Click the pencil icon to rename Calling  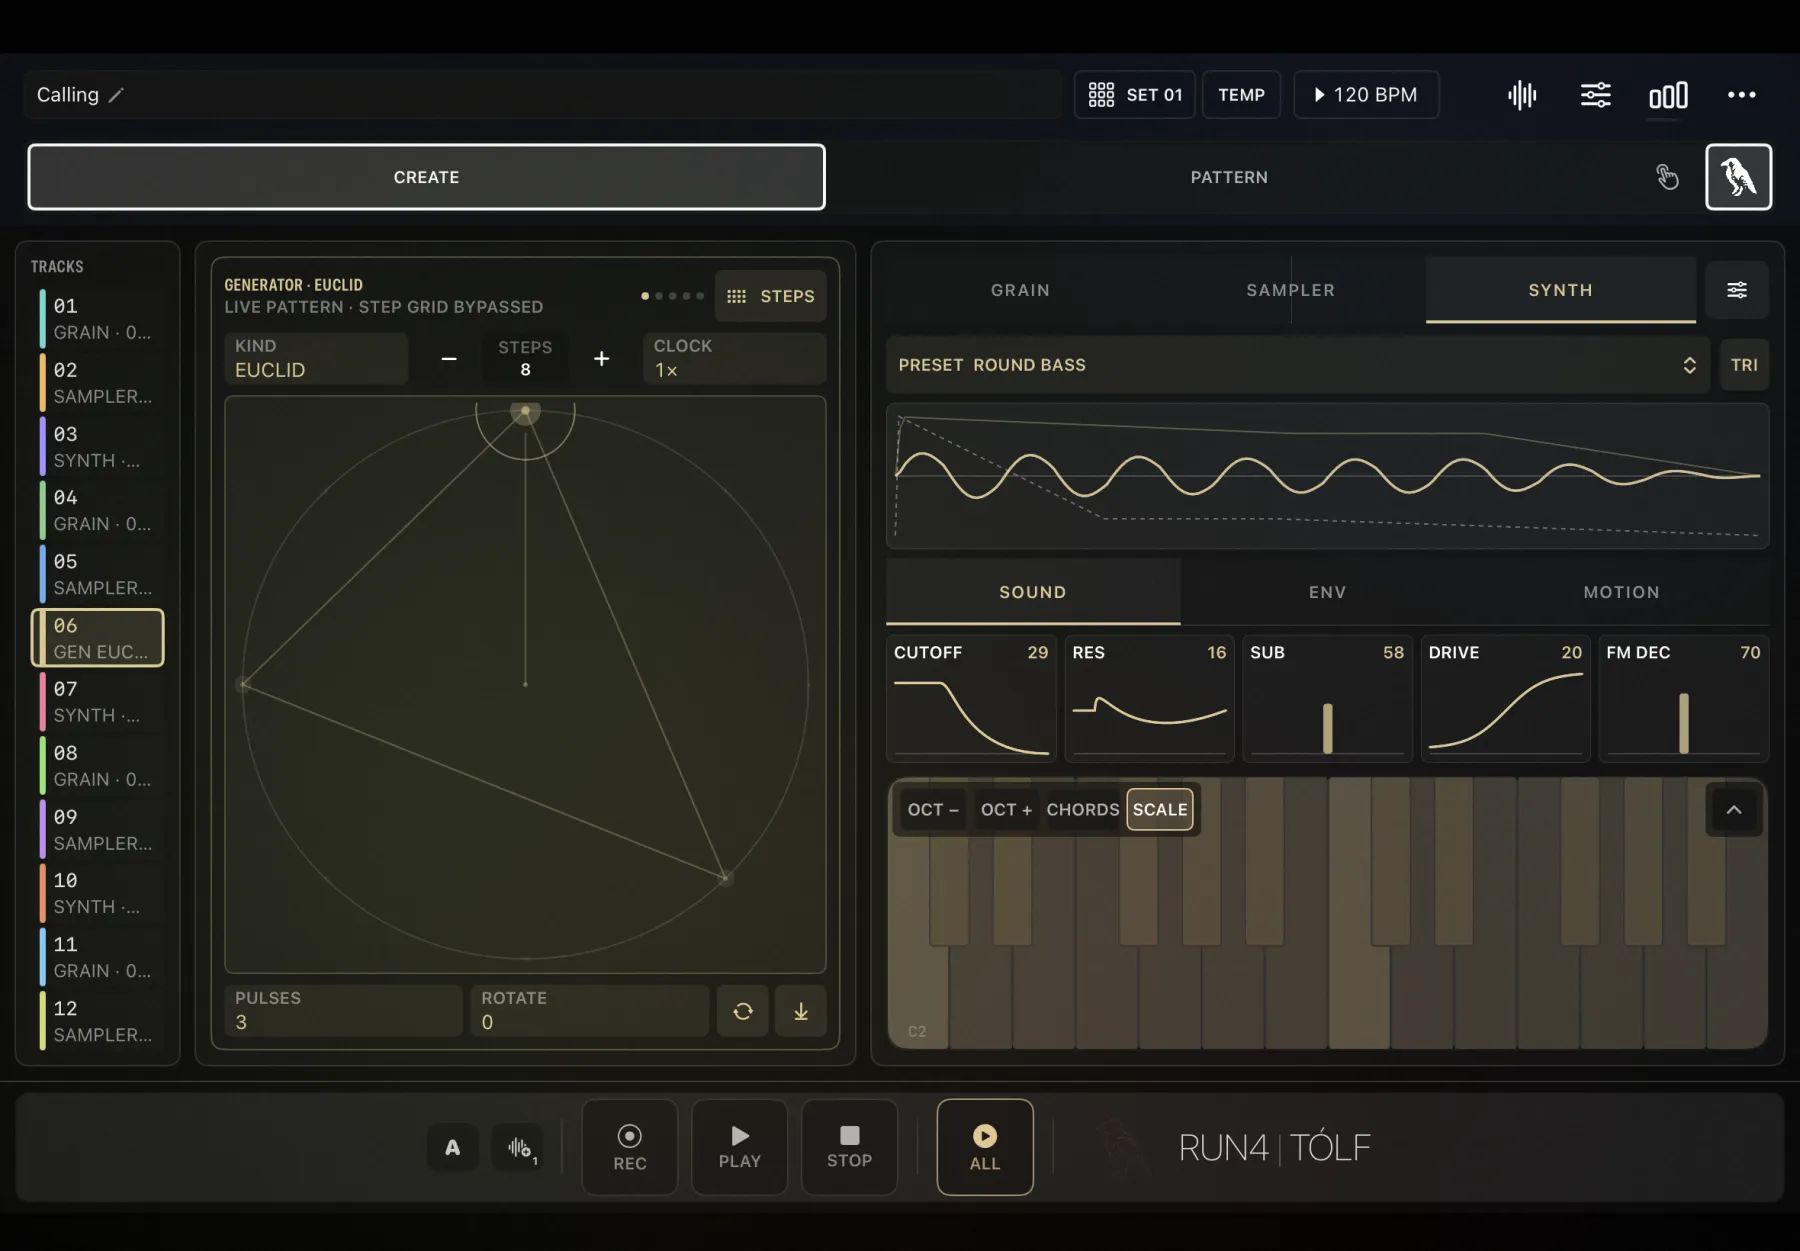pyautogui.click(x=116, y=95)
